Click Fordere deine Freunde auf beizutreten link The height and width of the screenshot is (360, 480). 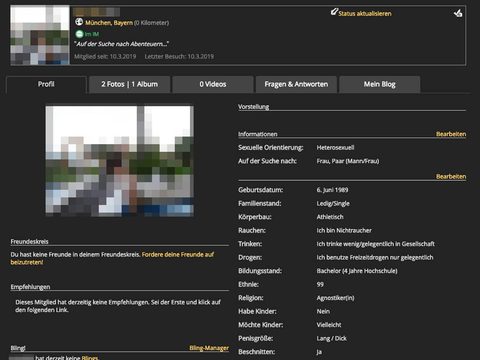[x=112, y=258]
